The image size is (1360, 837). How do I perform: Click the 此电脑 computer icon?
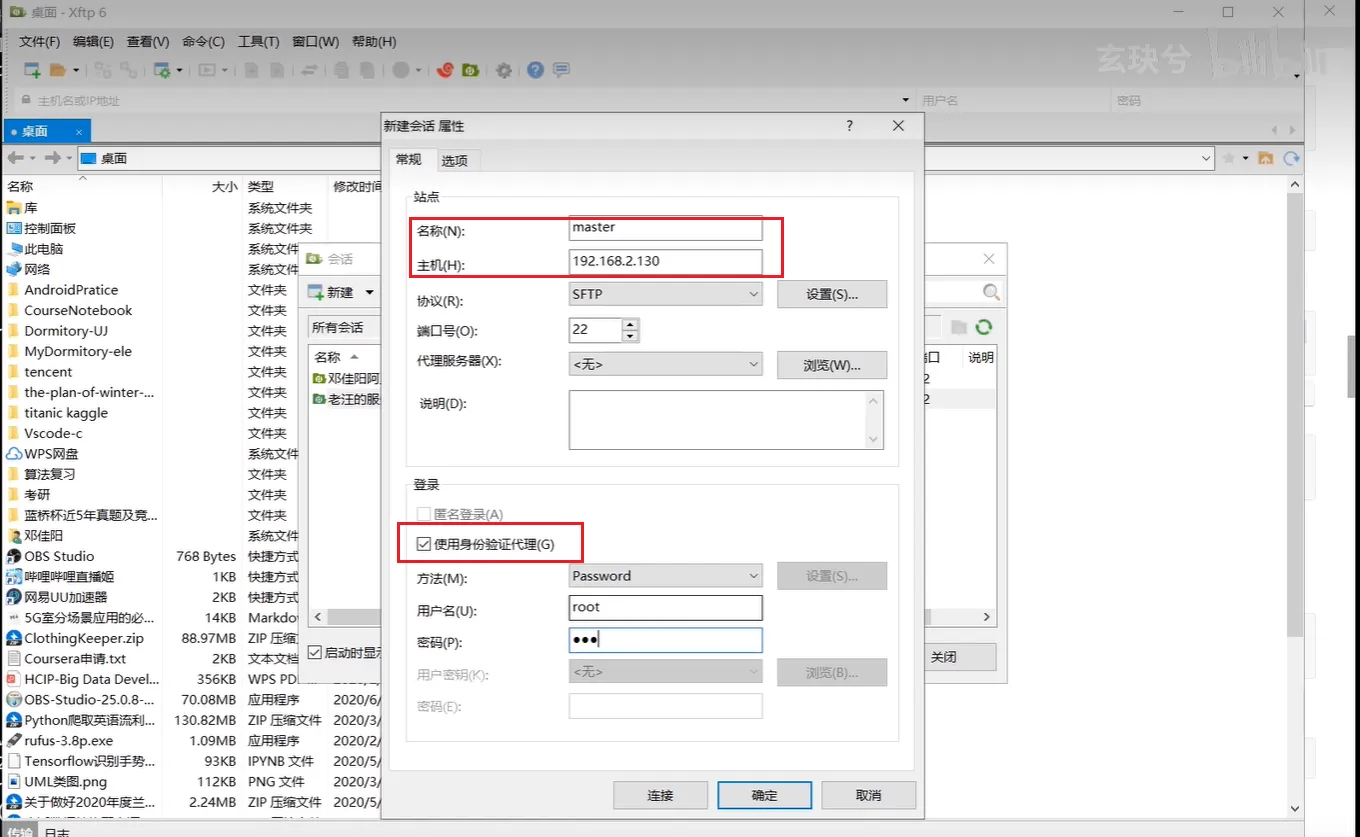[x=14, y=249]
